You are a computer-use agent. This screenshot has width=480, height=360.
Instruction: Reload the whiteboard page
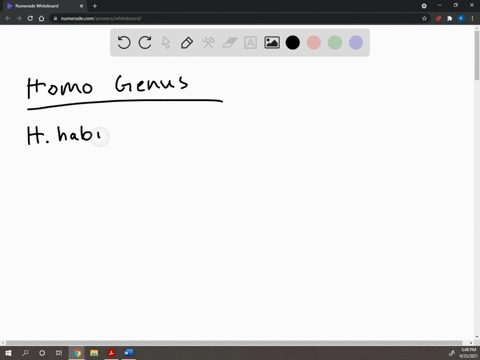(30, 18)
